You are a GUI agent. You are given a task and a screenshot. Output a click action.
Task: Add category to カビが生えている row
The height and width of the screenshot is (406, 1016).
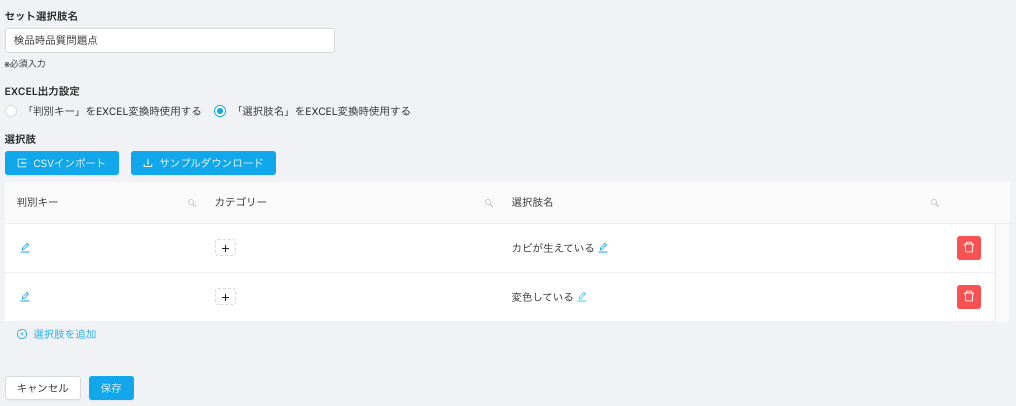(x=225, y=248)
